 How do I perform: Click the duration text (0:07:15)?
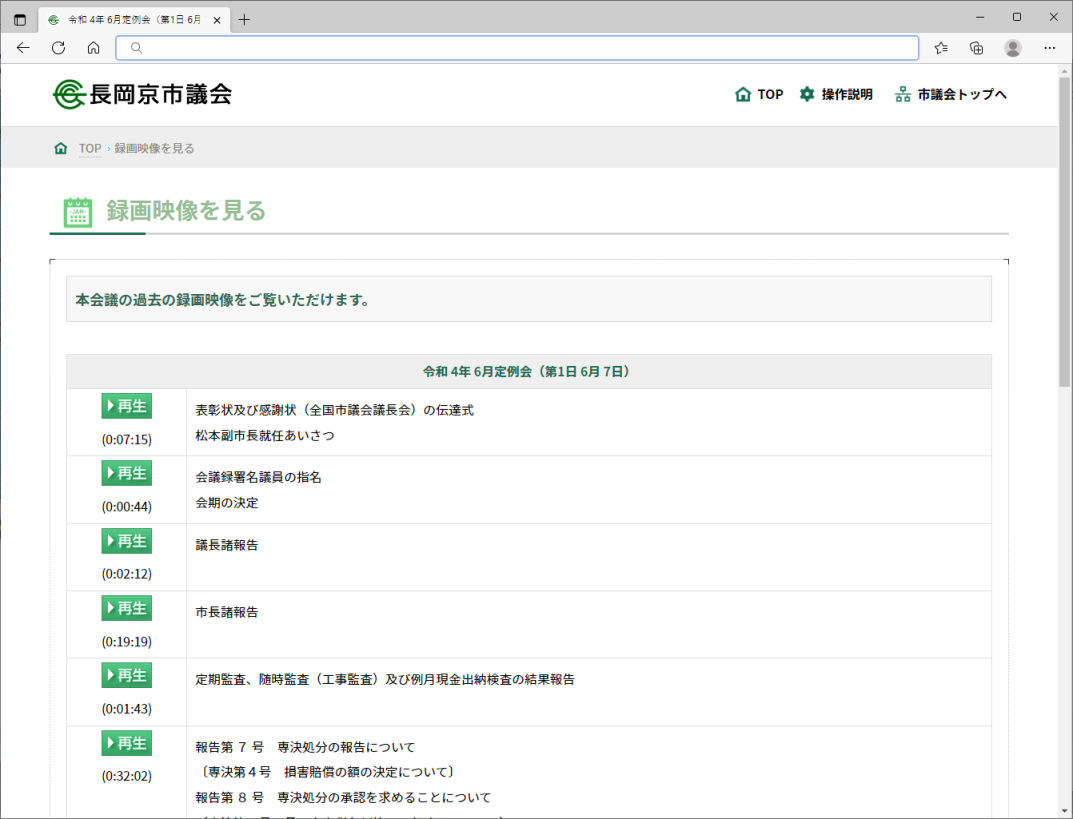[127, 439]
